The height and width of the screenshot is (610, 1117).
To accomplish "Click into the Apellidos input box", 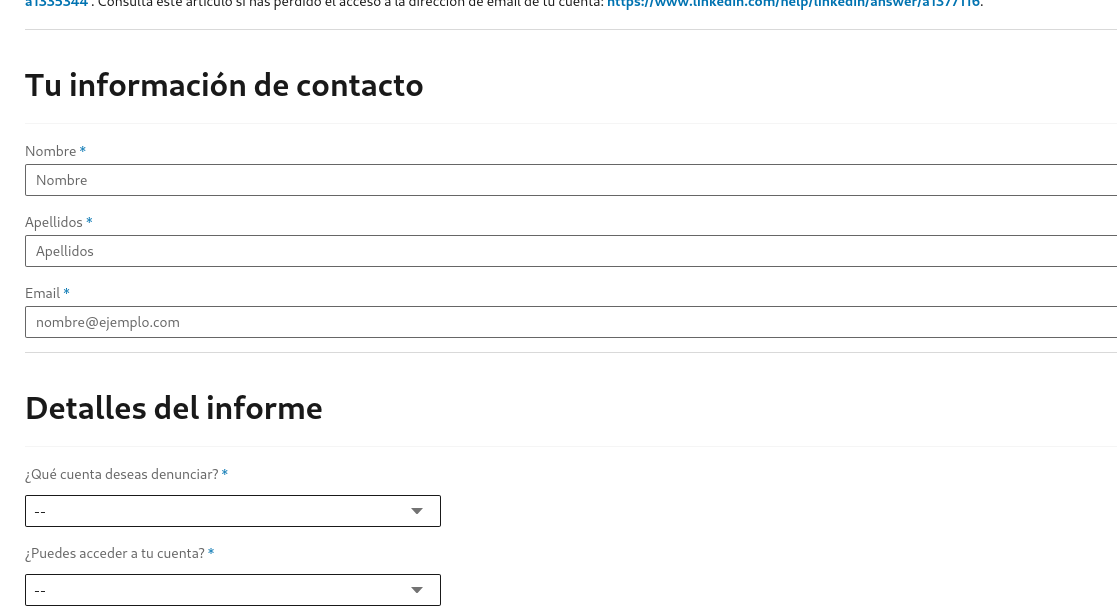I will tap(570, 251).
